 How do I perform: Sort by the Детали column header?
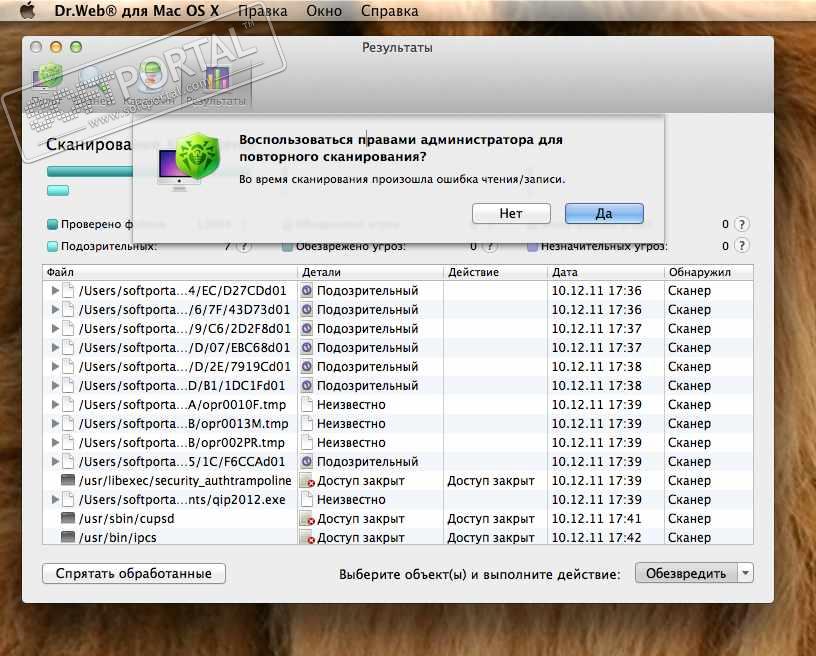(x=371, y=272)
